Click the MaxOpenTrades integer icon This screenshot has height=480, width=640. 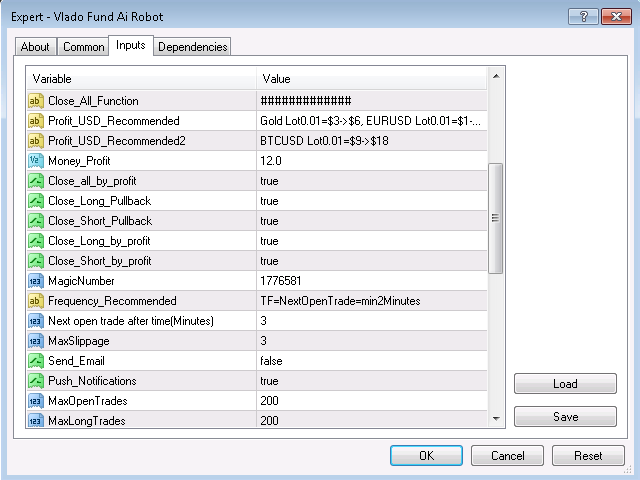point(36,401)
